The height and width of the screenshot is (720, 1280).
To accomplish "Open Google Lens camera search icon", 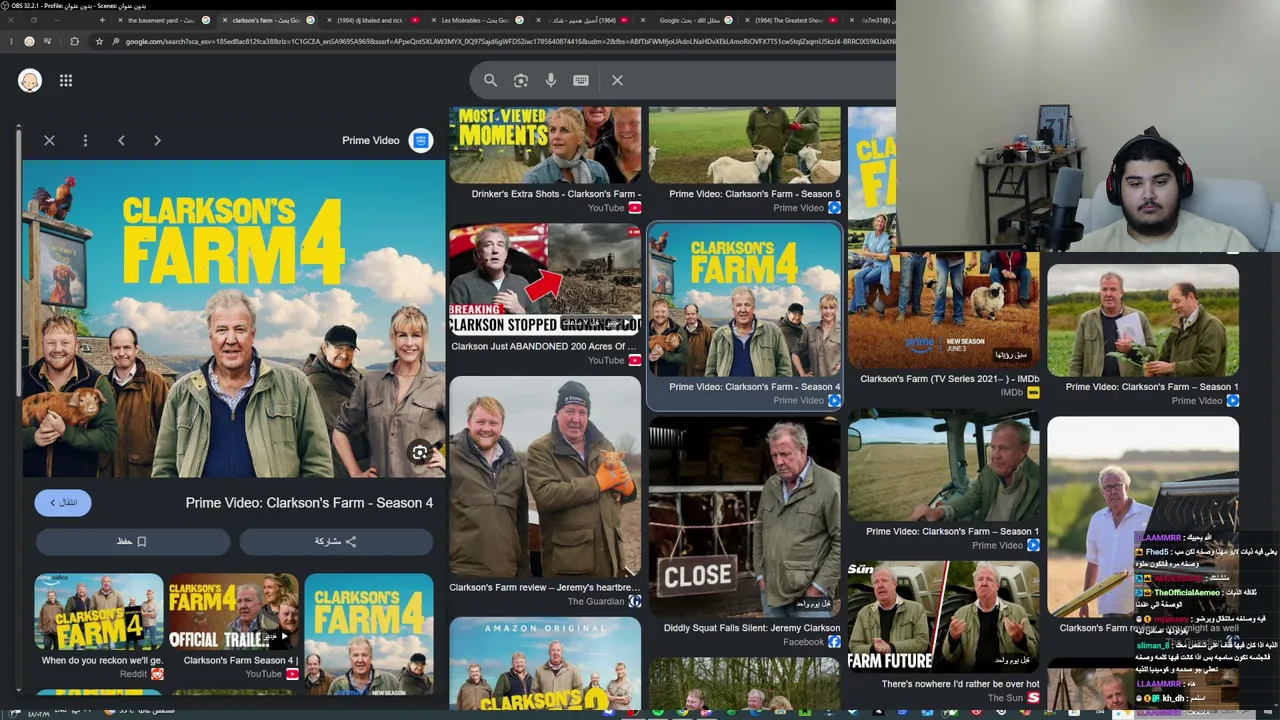I will (x=521, y=80).
